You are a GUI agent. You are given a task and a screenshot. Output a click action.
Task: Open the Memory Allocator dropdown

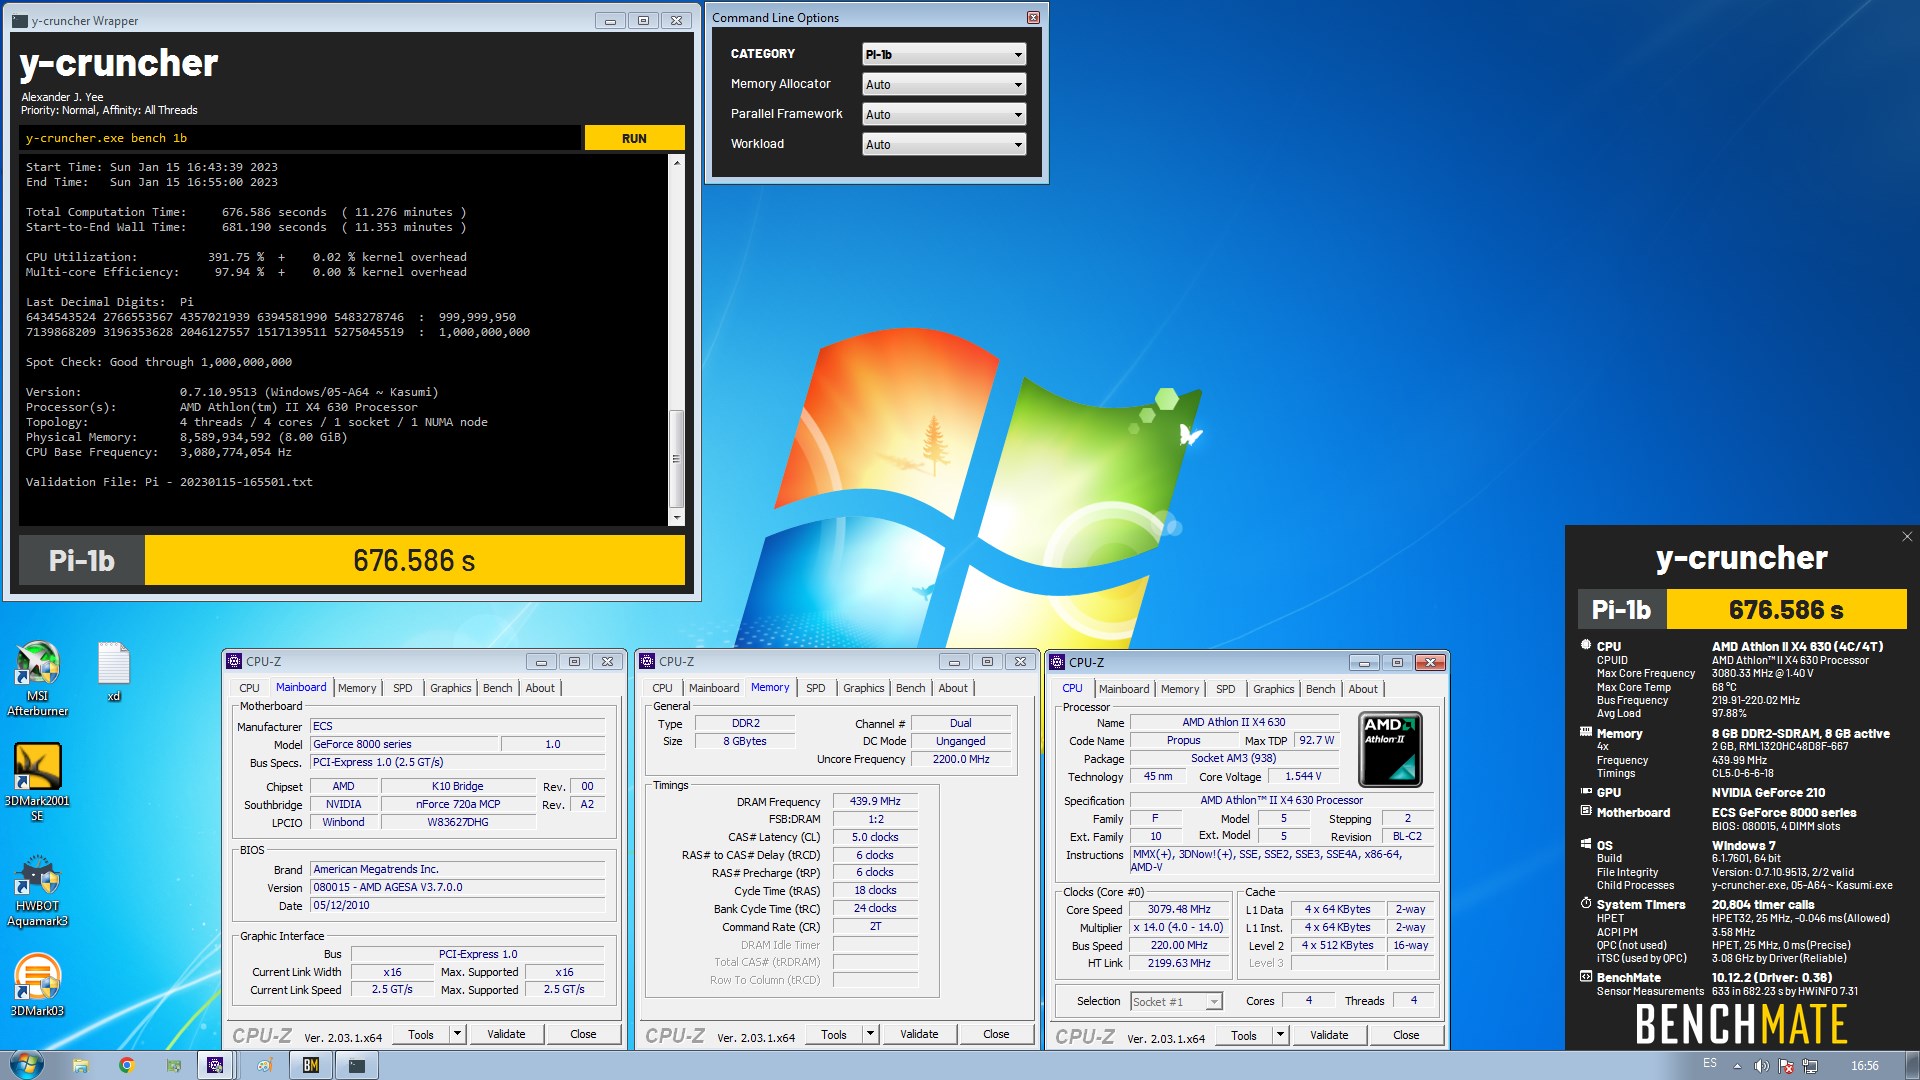944,84
